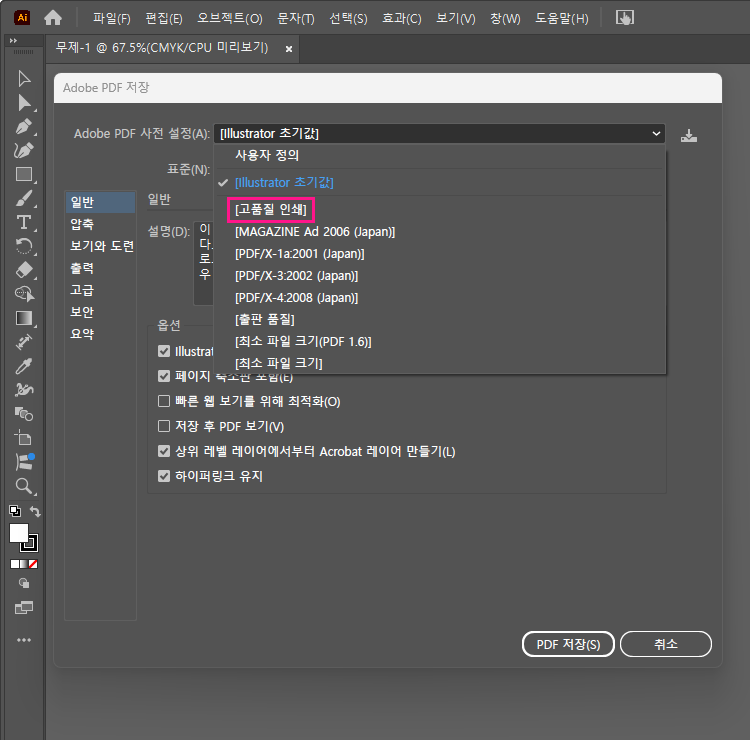750x740 pixels.
Task: Select the Pen tool in toolbar
Action: [24, 127]
